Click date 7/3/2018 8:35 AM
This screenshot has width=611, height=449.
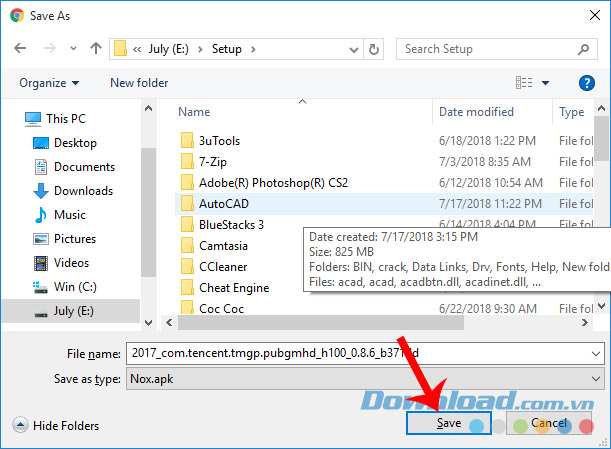click(485, 162)
